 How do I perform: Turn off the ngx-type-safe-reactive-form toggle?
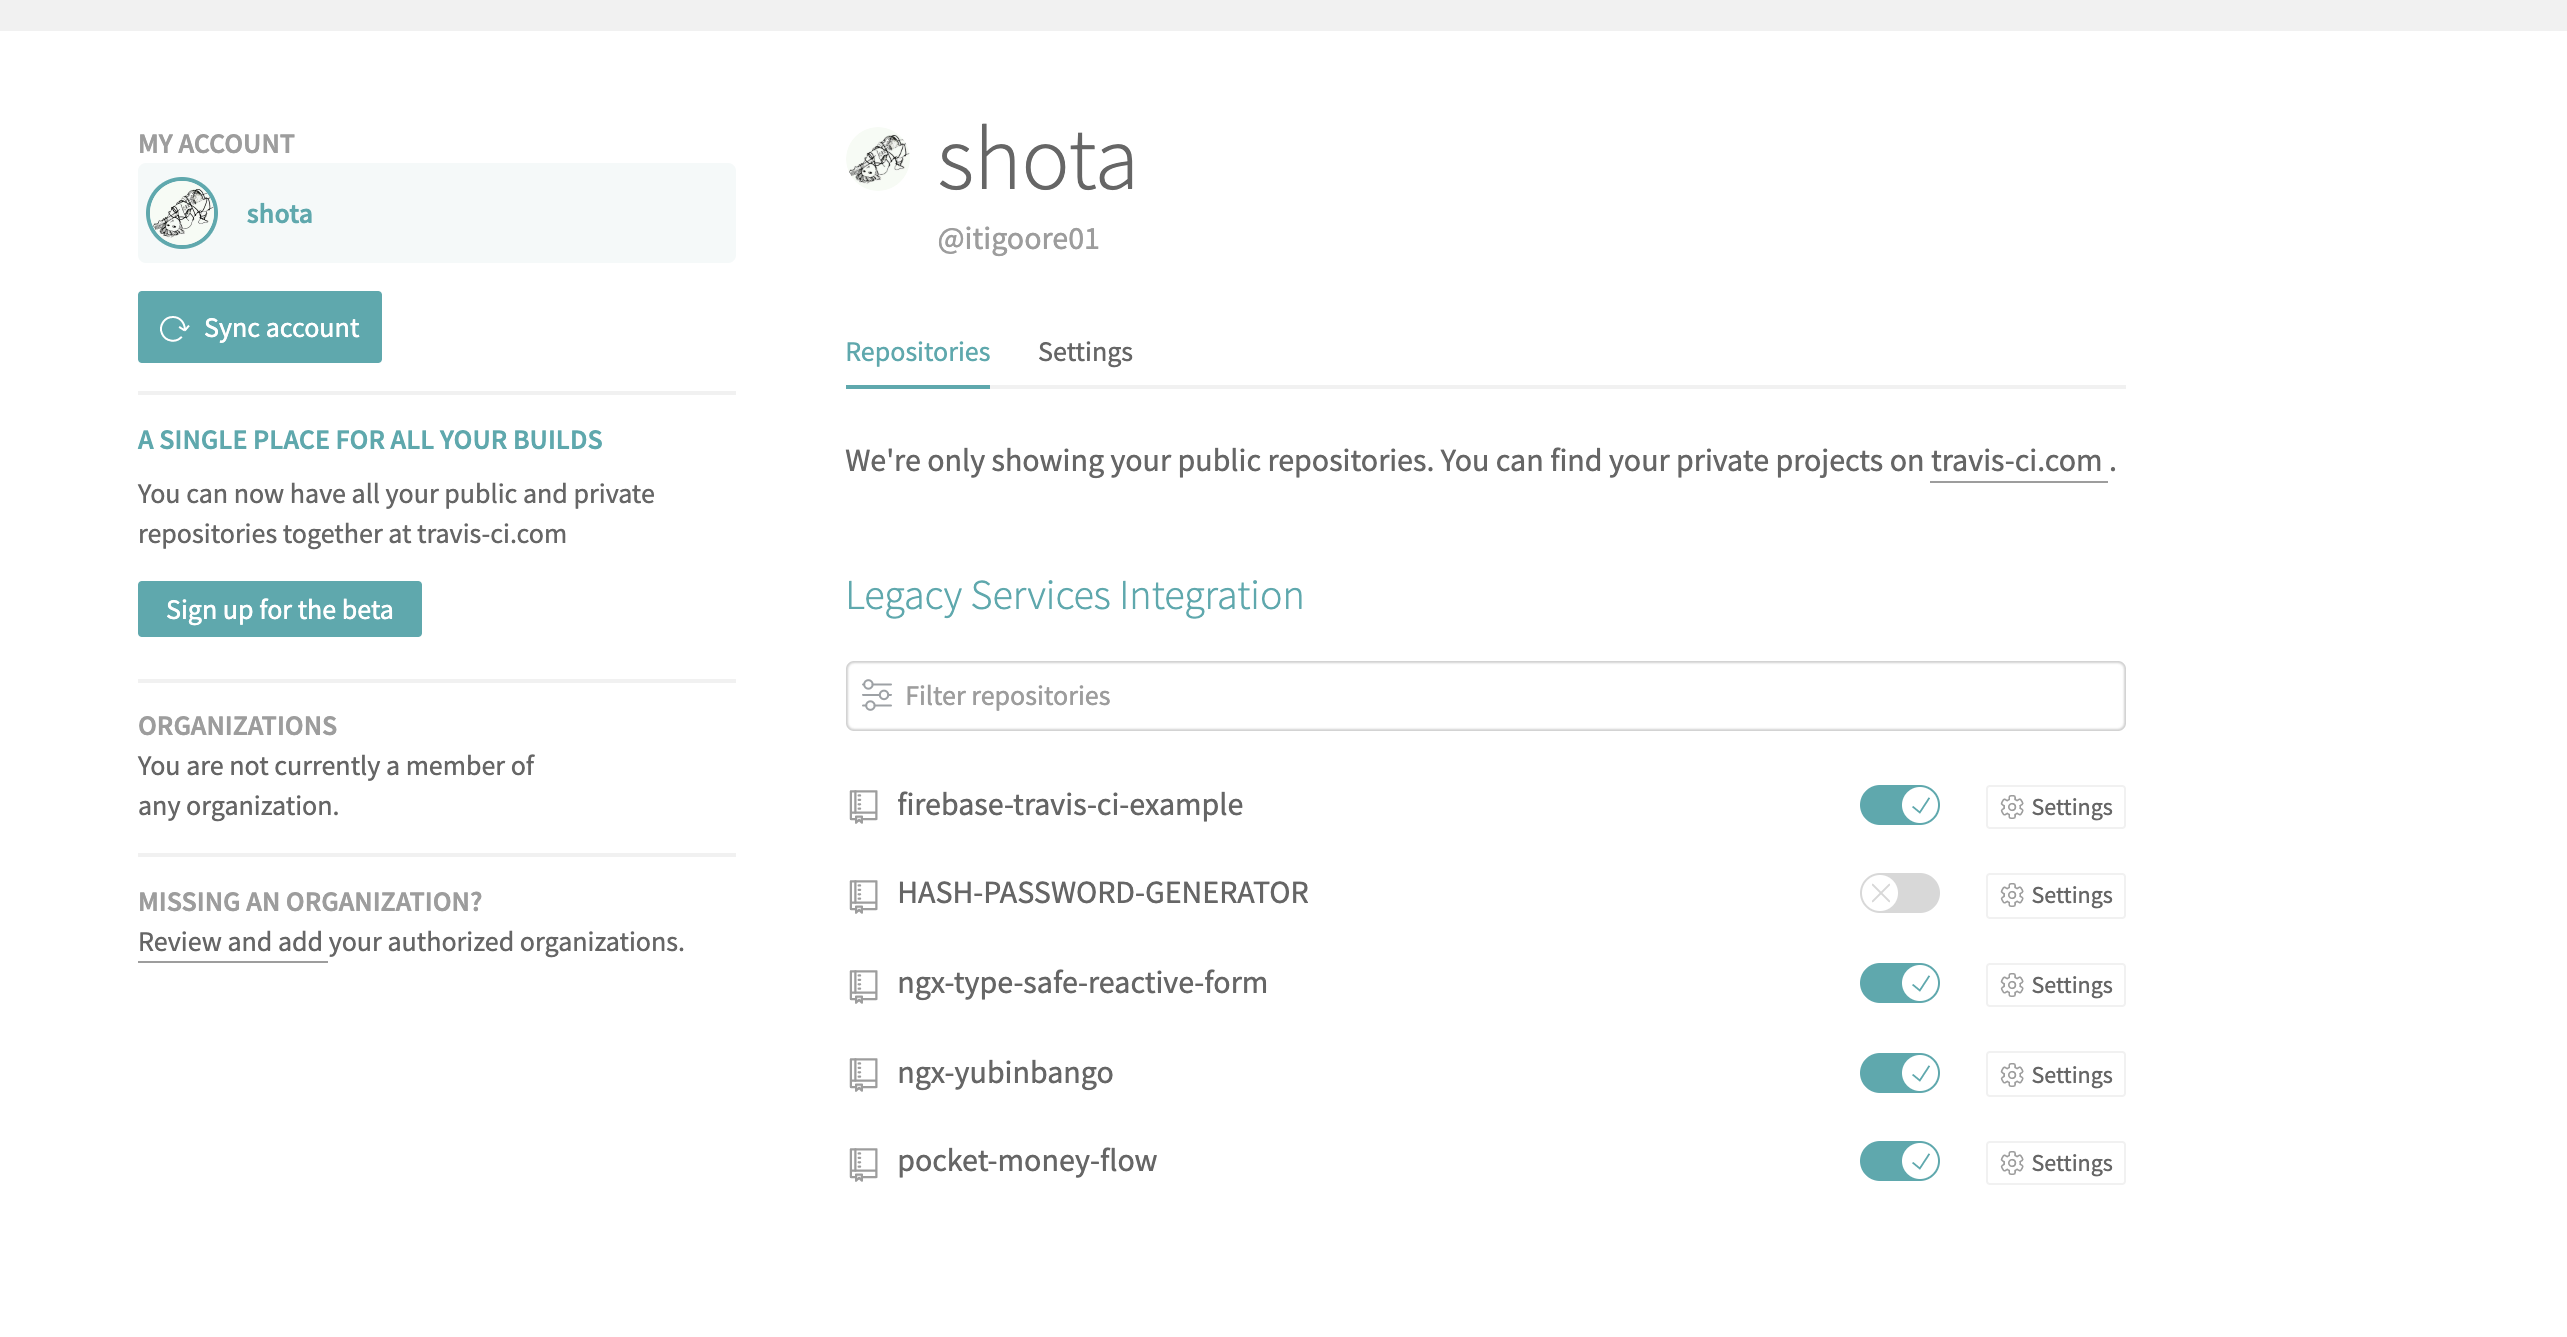pos(1899,983)
